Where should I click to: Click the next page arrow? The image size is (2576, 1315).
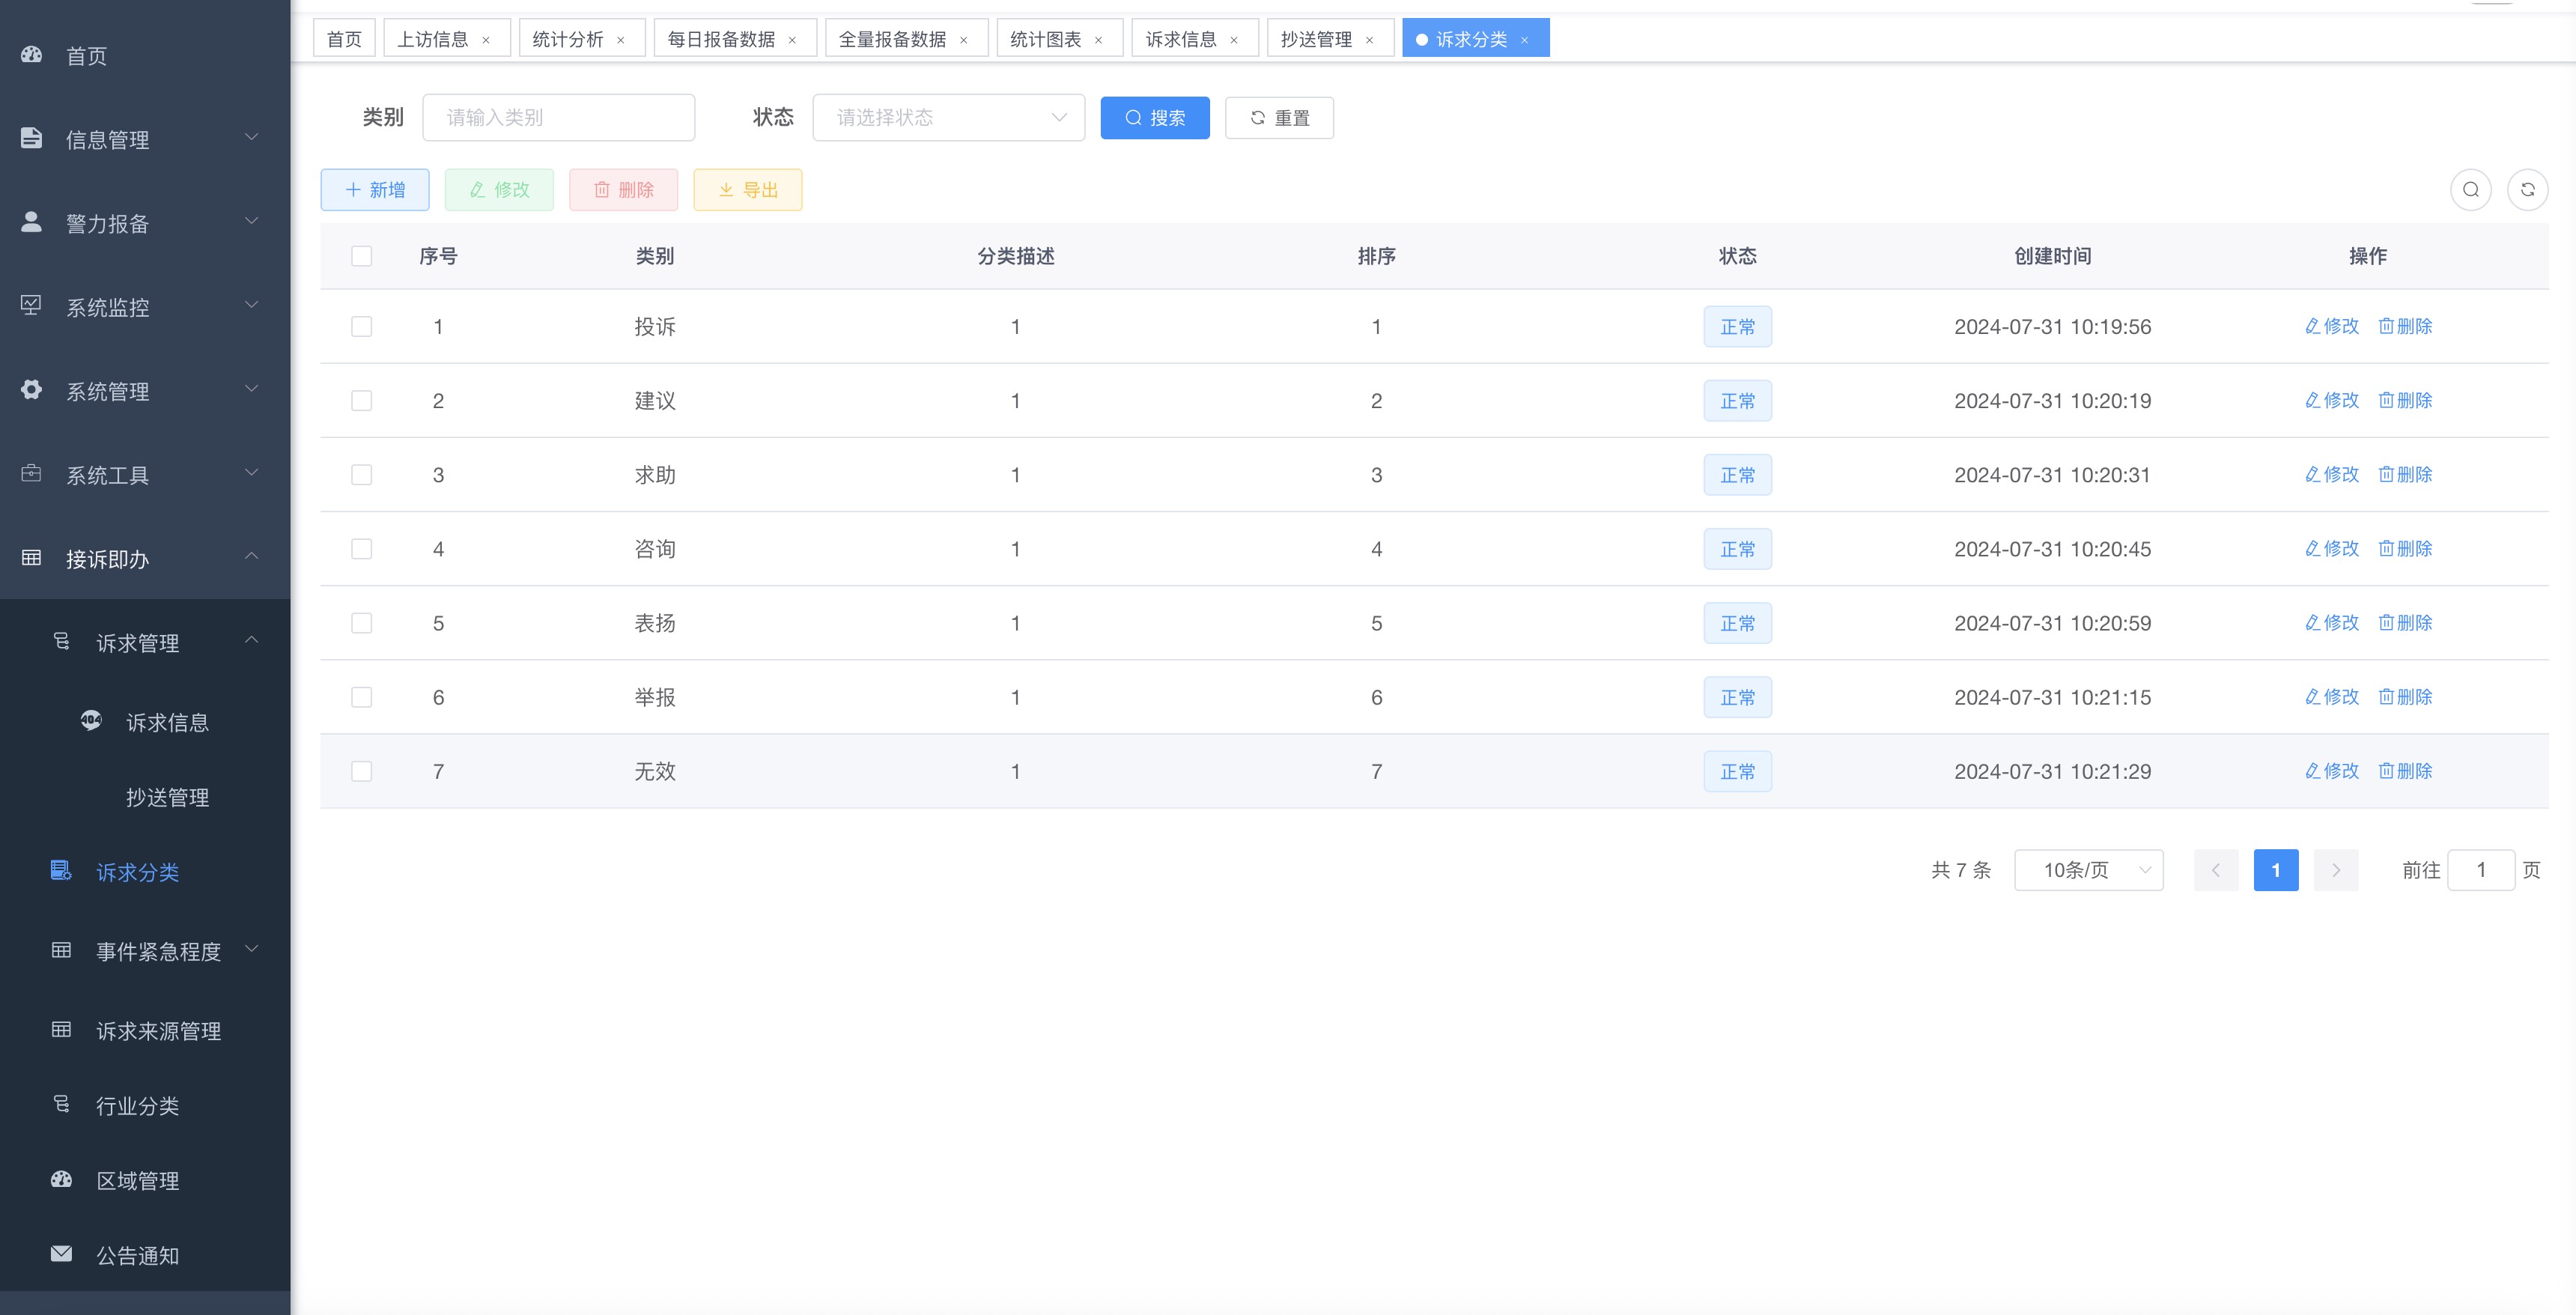point(2336,870)
